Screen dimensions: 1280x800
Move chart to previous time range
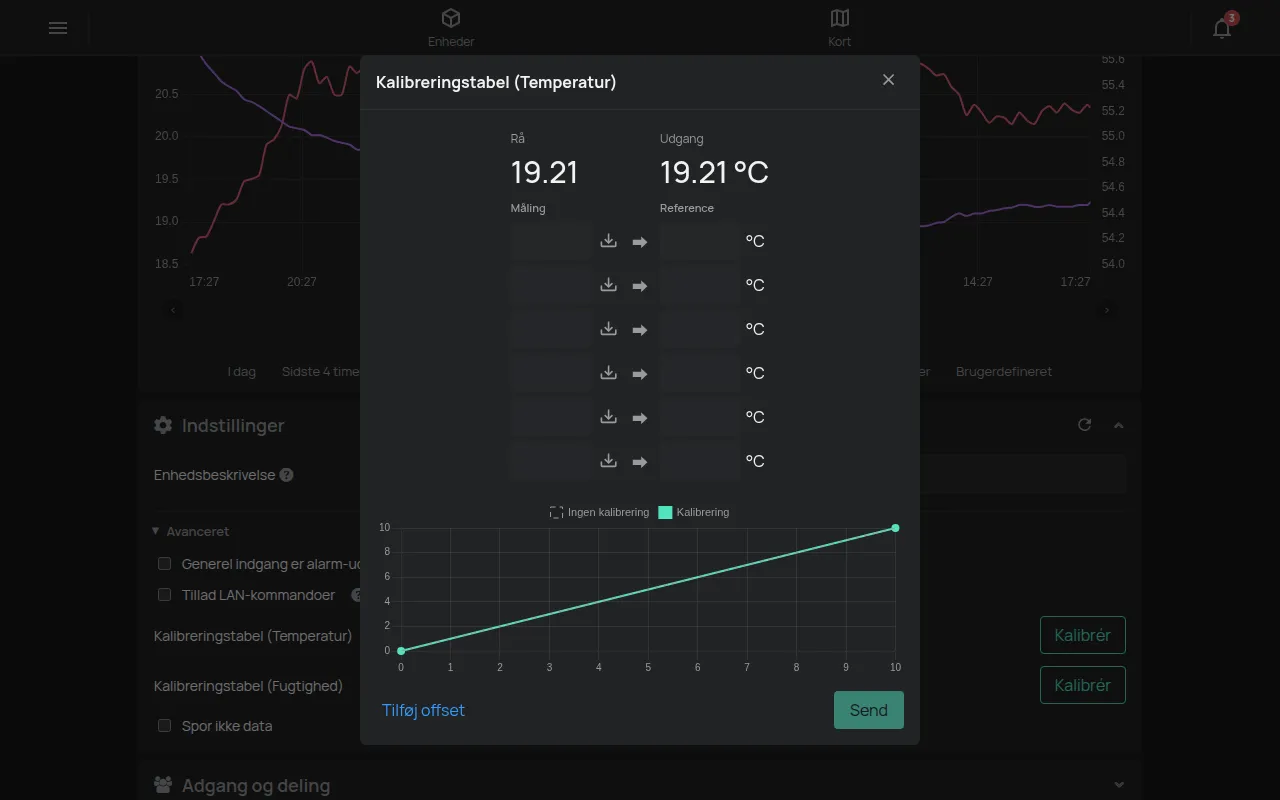(173, 310)
